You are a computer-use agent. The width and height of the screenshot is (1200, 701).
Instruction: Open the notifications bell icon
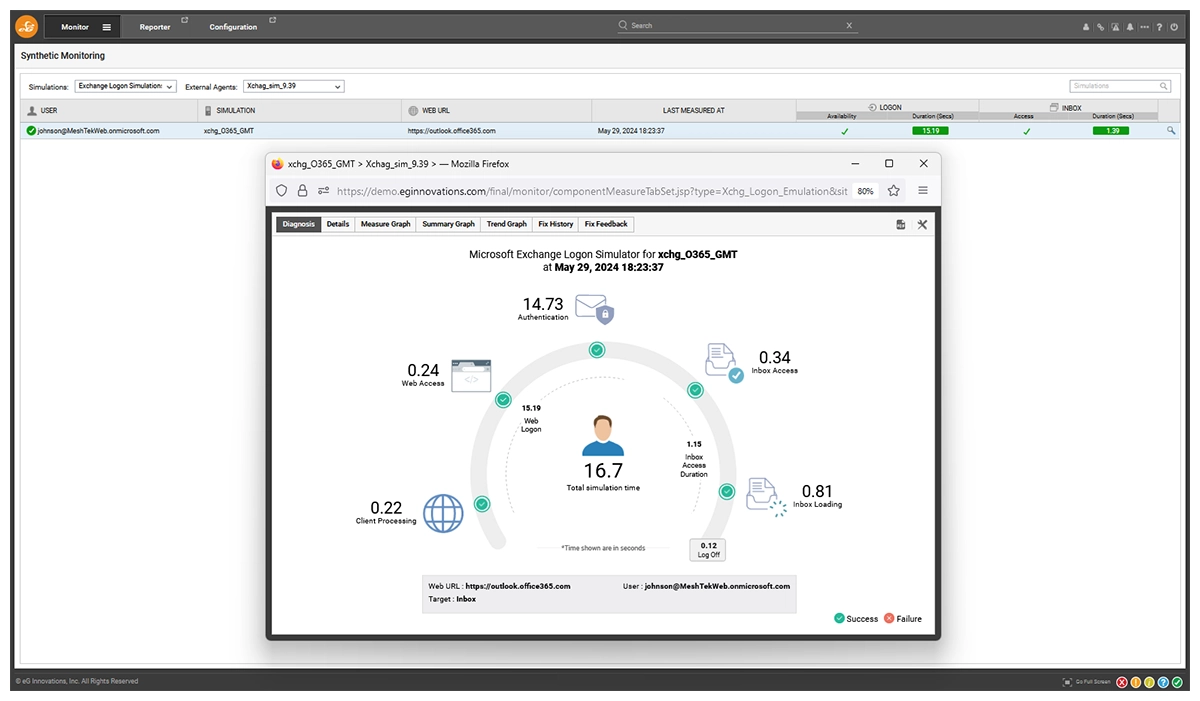(x=1130, y=27)
